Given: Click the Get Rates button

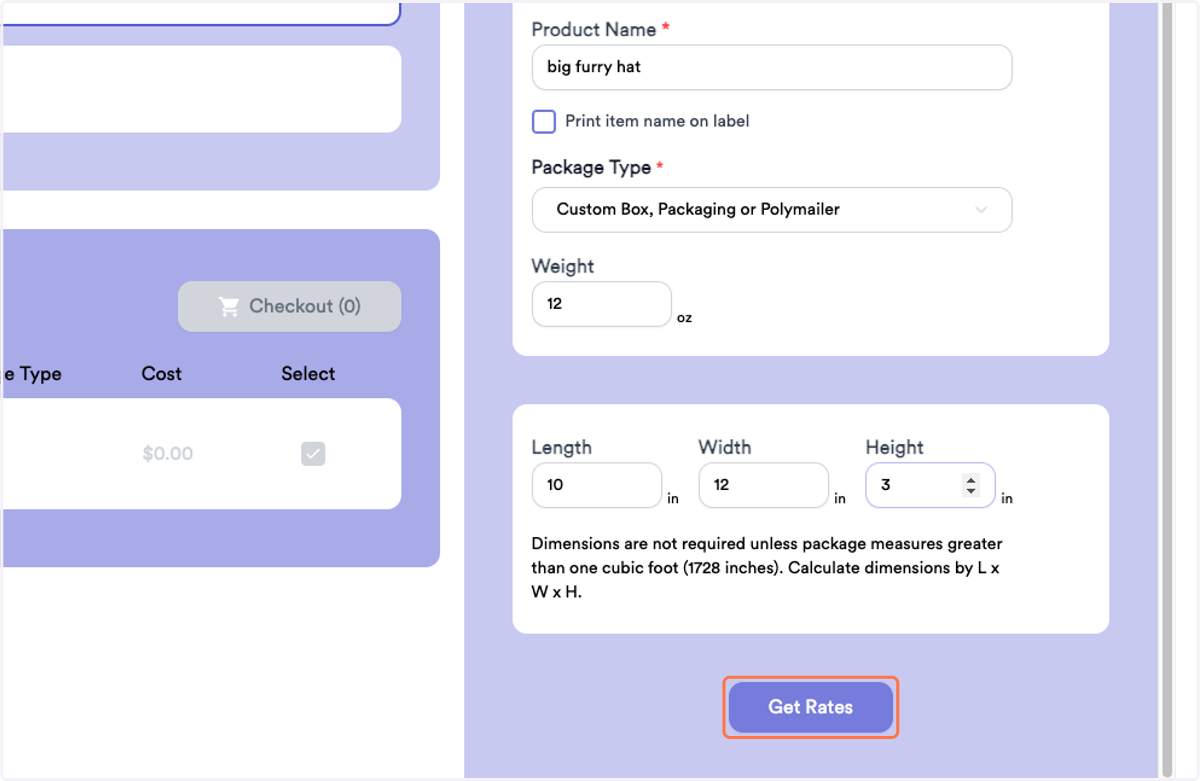Looking at the screenshot, I should tap(810, 707).
